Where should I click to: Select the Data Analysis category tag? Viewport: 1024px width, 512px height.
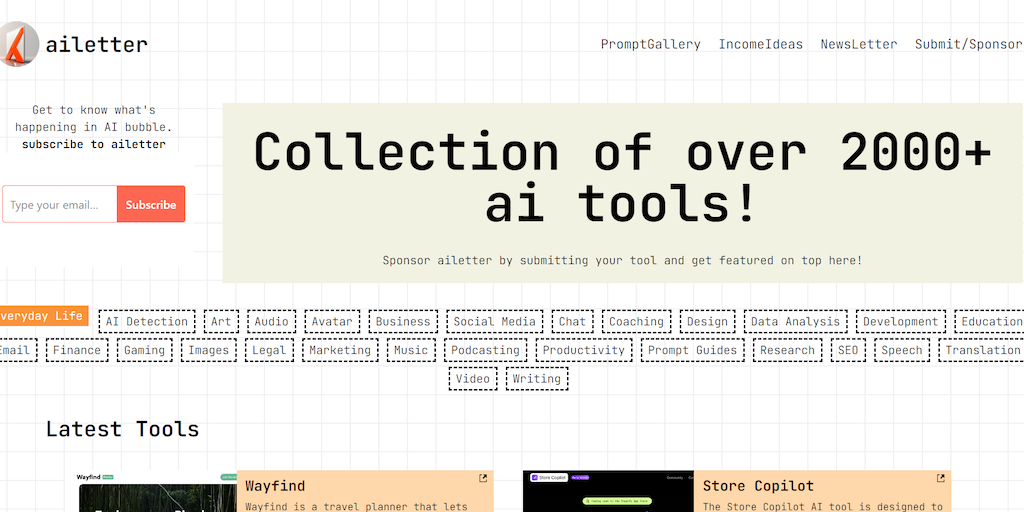(x=795, y=322)
